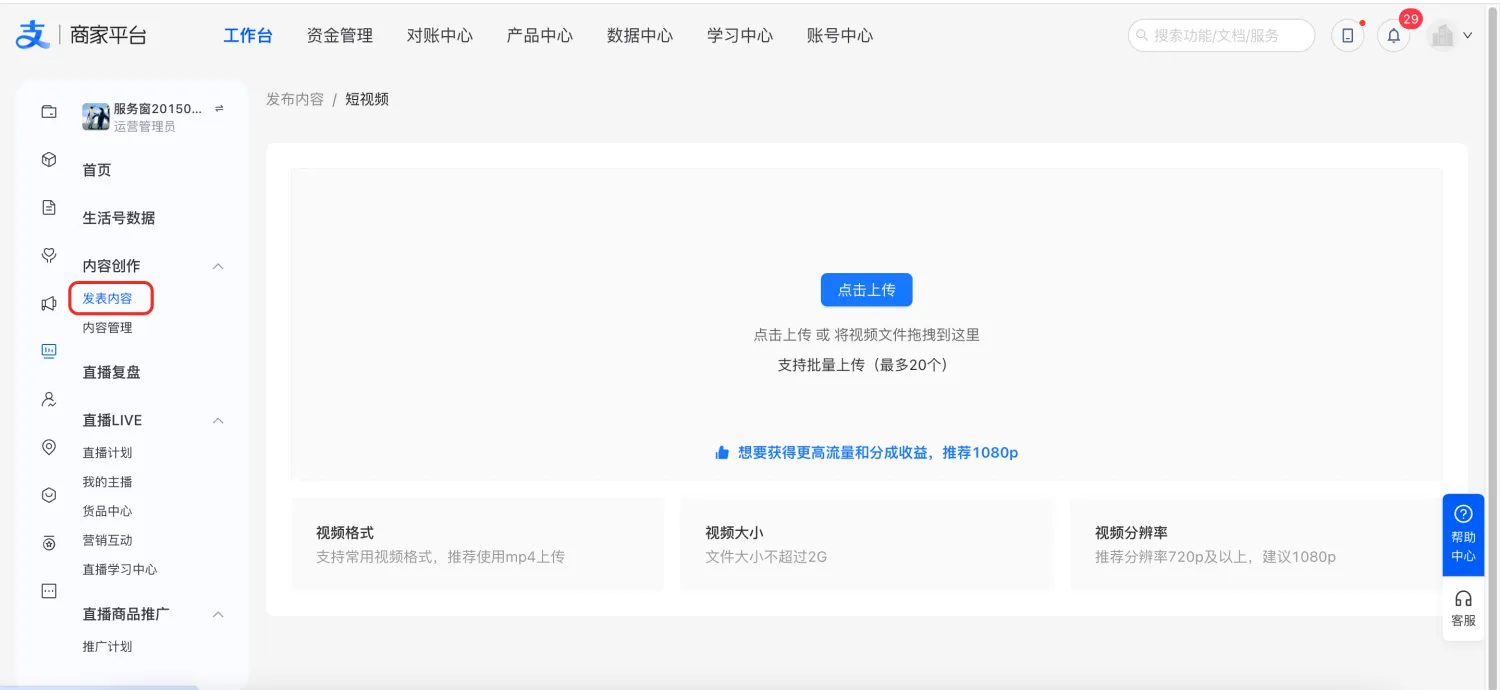Open notifications bell with 29 badge

(x=1394, y=36)
